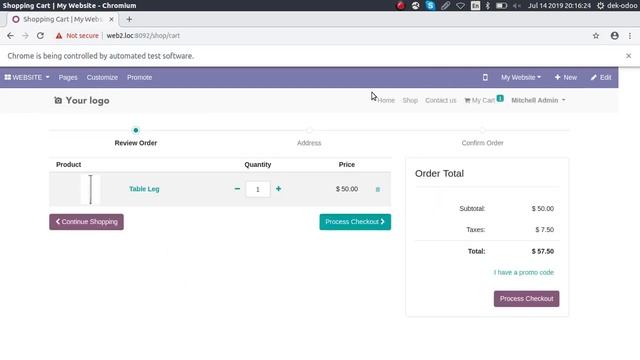Click the New content button
The image size is (640, 360).
click(565, 77)
